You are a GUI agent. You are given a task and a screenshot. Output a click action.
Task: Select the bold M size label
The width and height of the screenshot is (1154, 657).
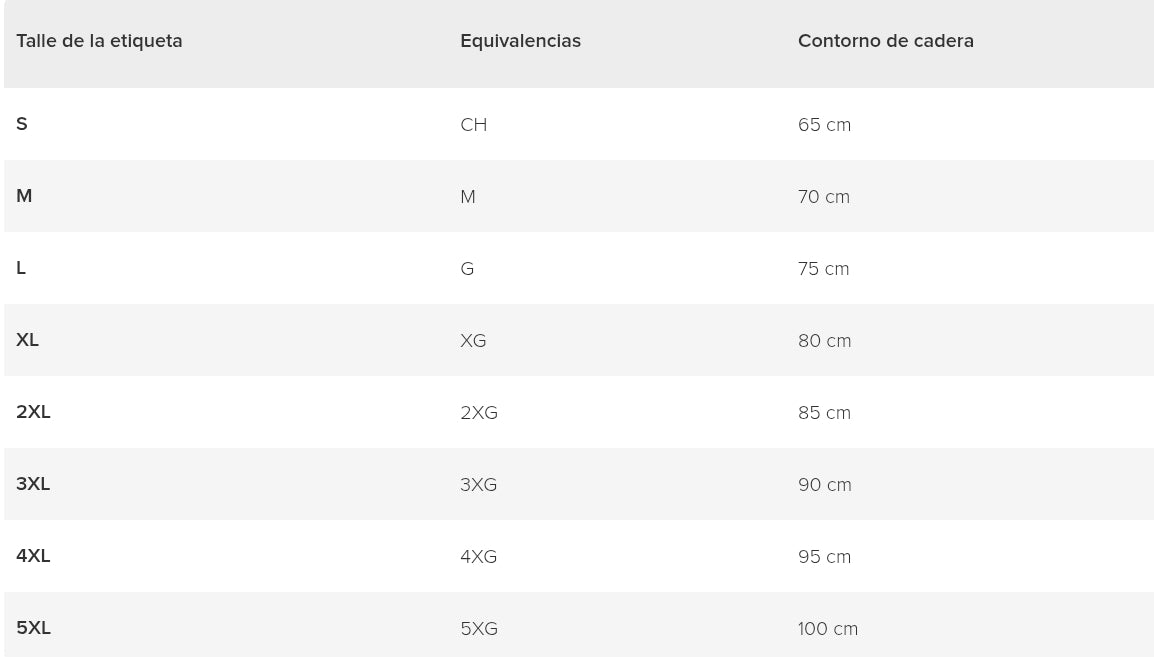(24, 196)
